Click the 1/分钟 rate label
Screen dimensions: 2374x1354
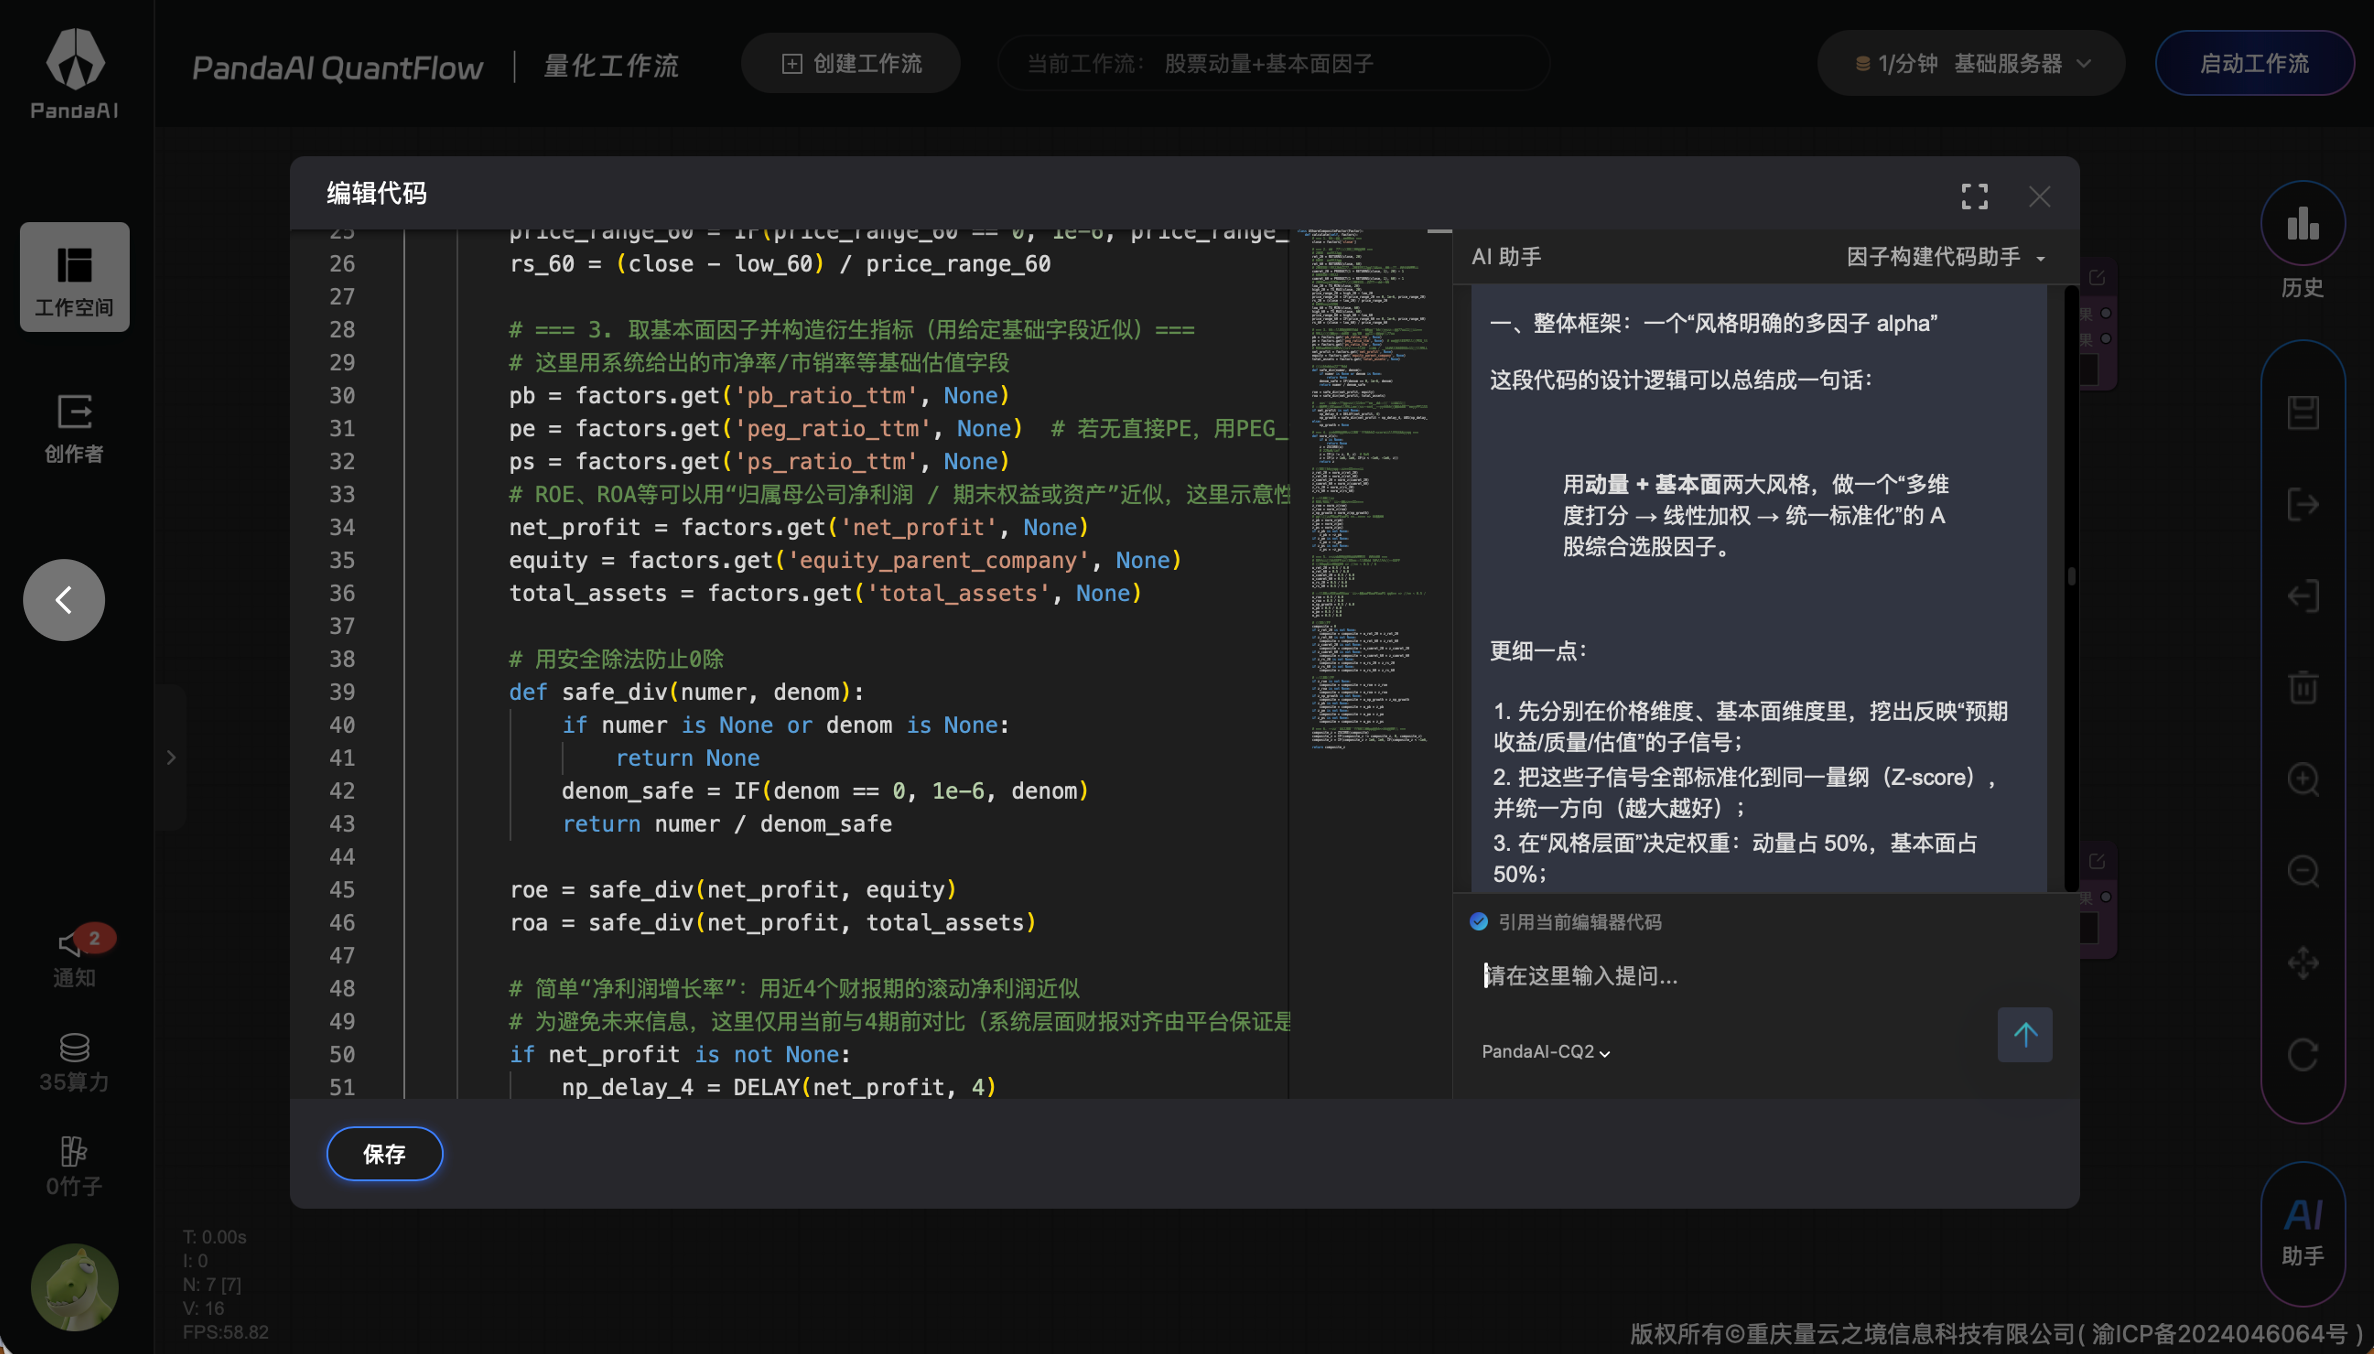[1907, 64]
